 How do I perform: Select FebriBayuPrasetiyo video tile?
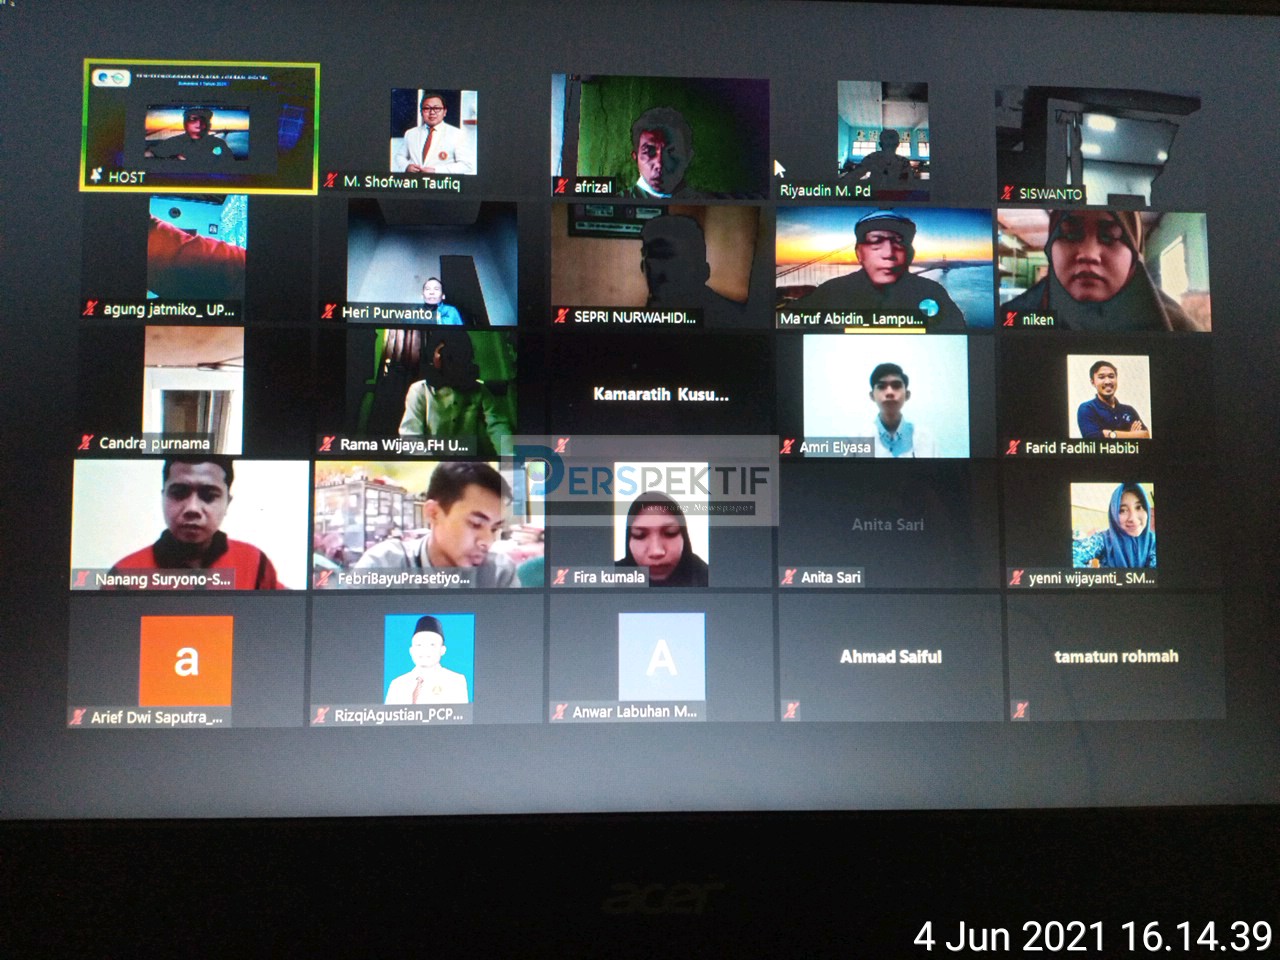tap(429, 525)
